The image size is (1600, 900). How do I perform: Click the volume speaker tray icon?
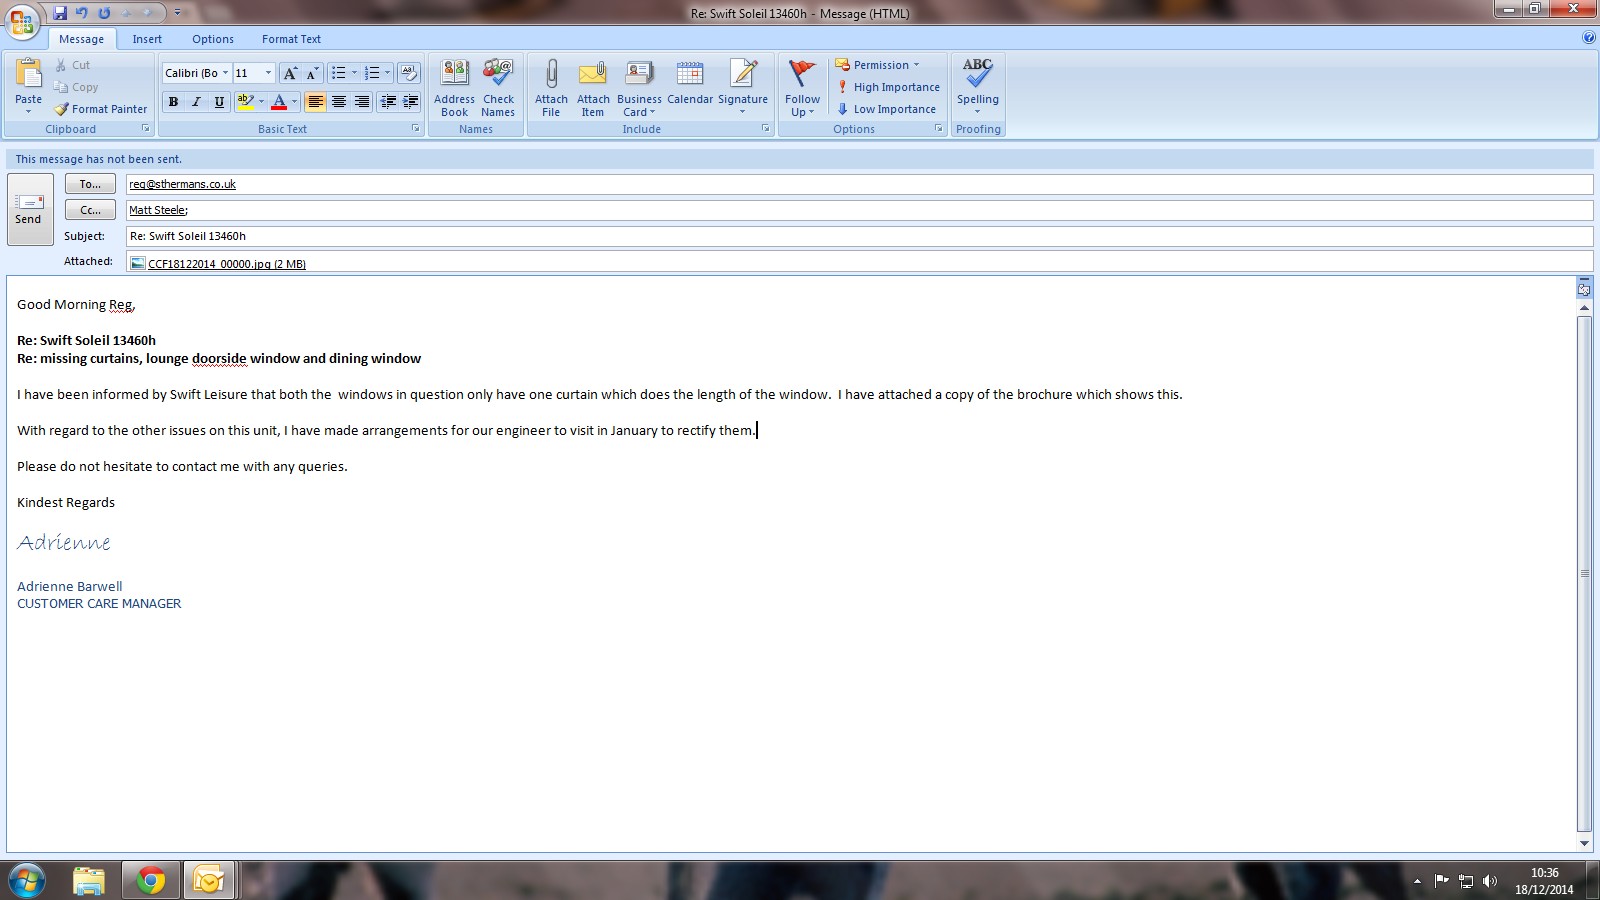click(1490, 881)
